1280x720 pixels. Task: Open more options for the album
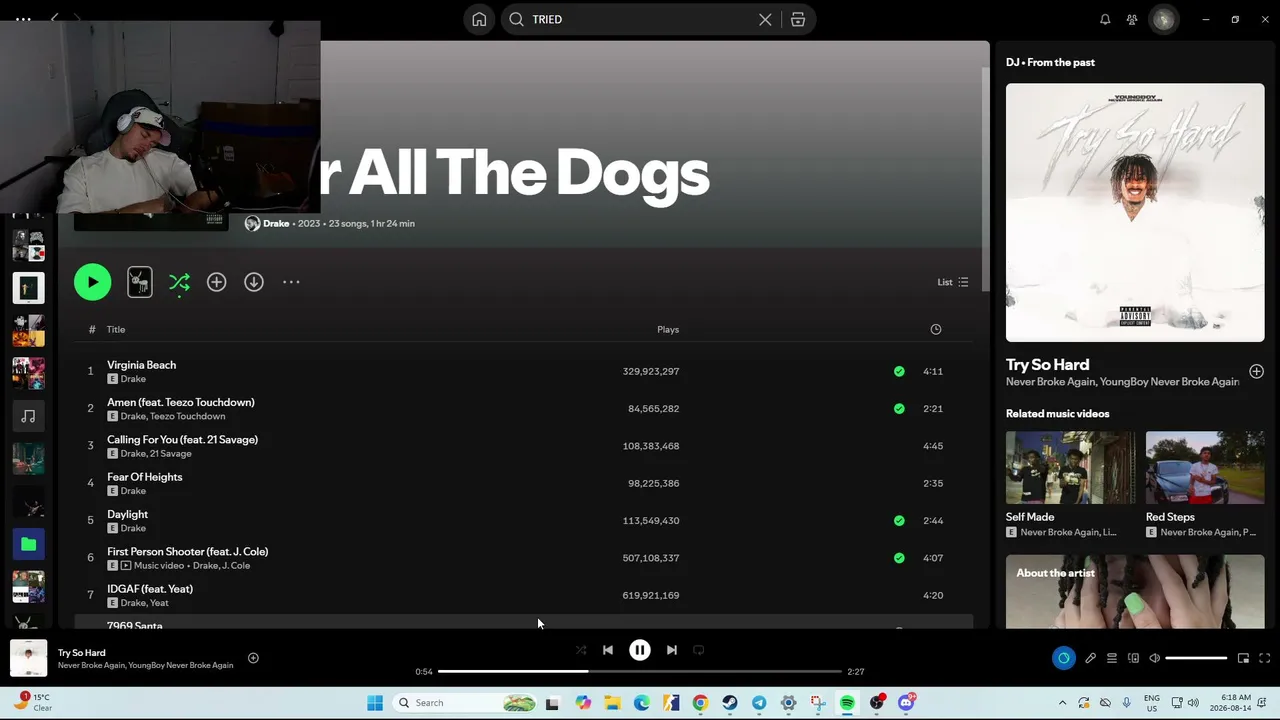291,282
